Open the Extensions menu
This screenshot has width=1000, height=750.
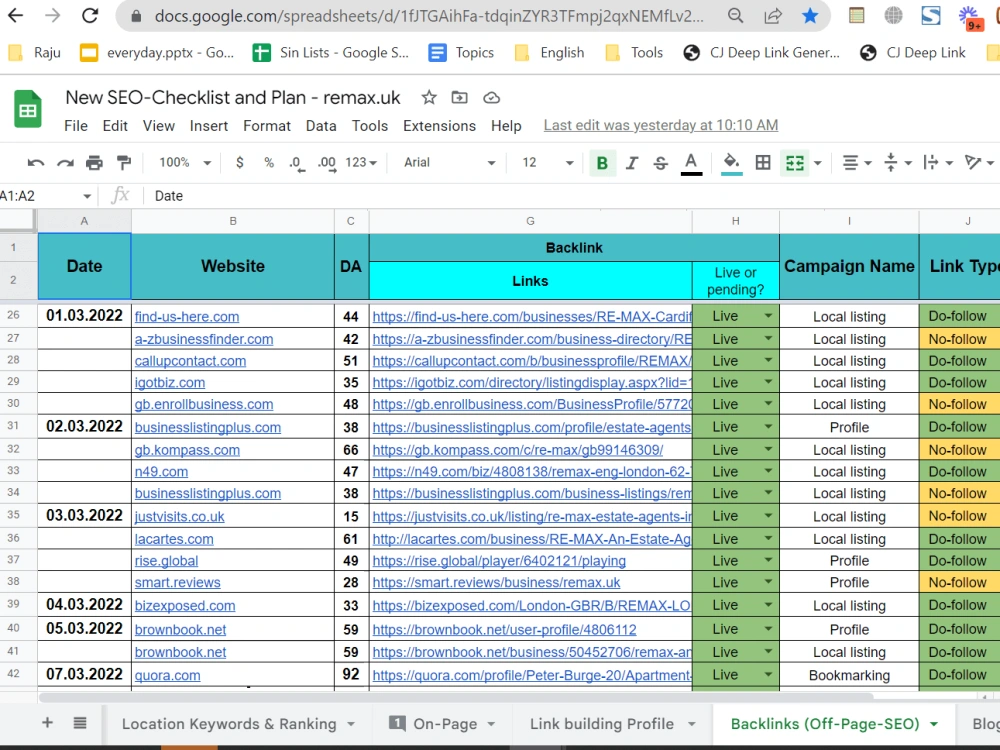point(439,126)
